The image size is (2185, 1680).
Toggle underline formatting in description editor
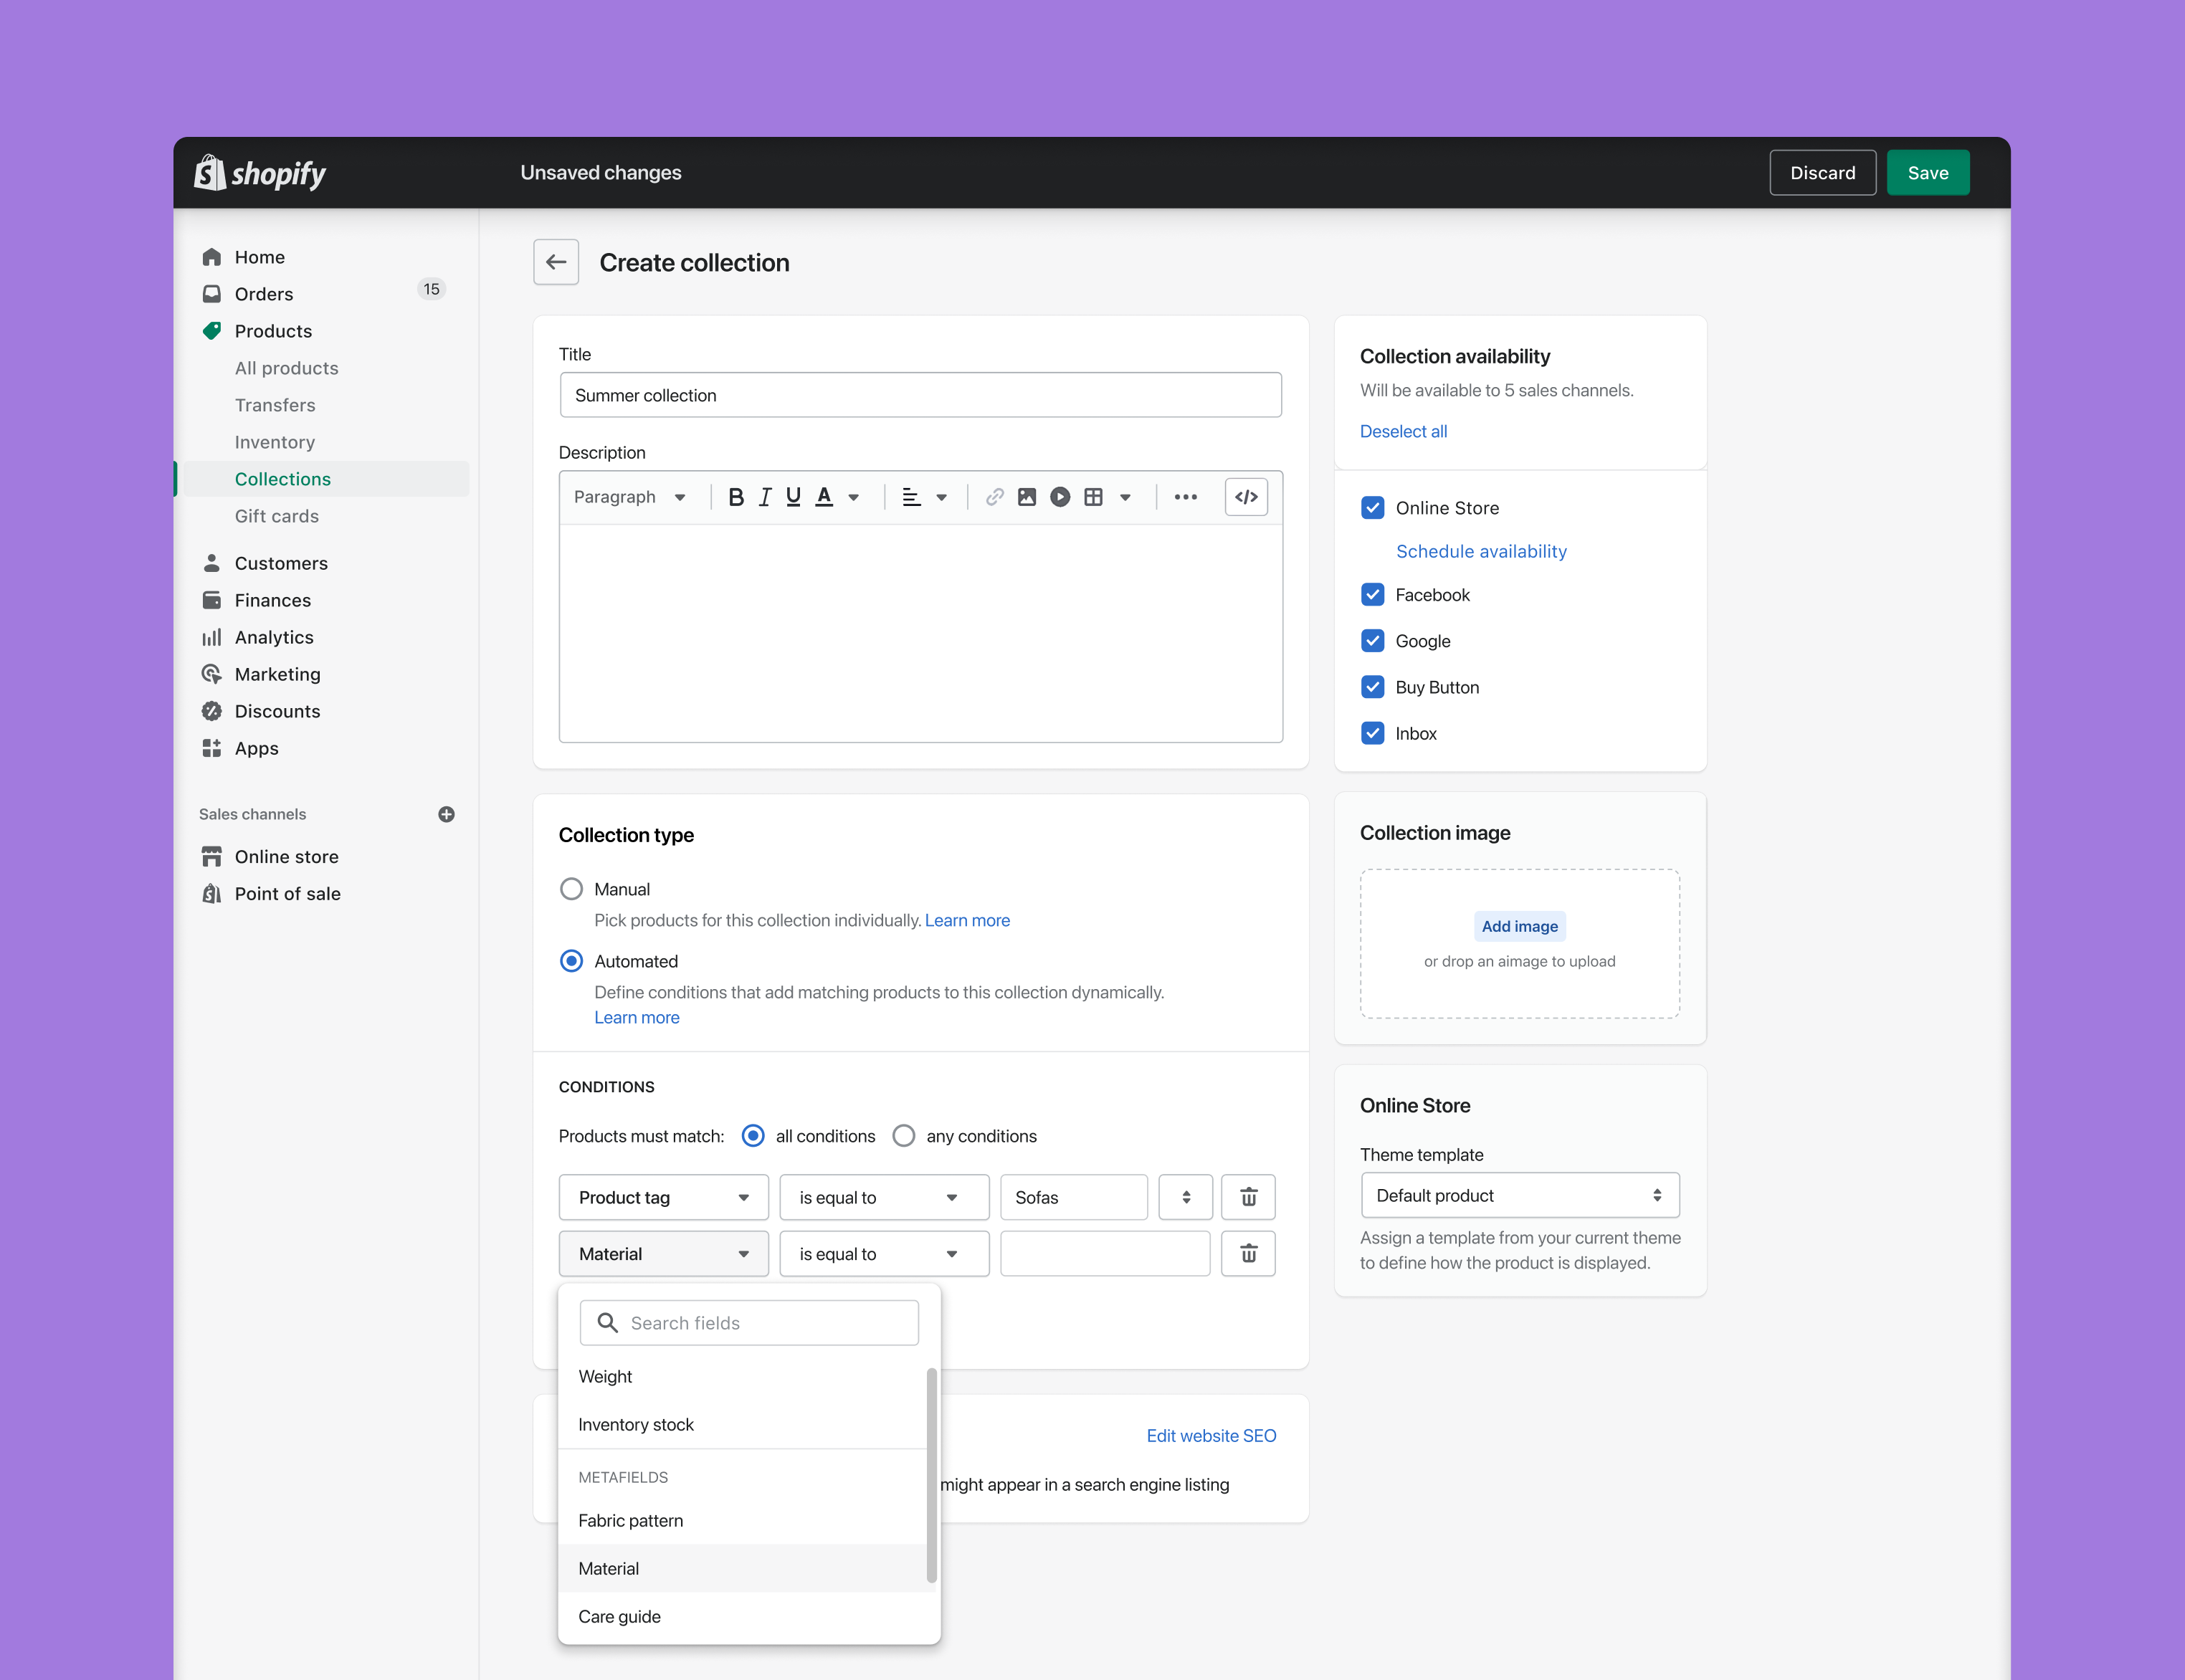(x=794, y=497)
